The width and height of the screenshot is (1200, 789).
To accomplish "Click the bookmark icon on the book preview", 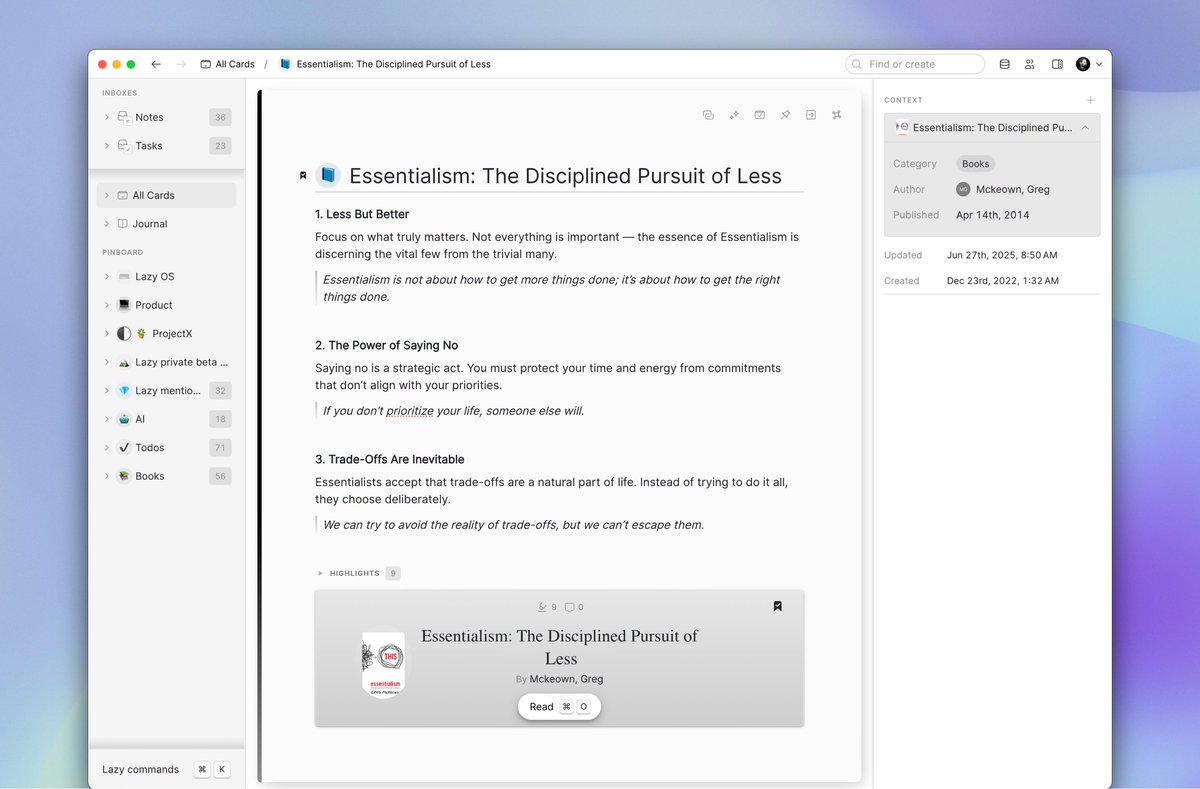I will pos(777,606).
